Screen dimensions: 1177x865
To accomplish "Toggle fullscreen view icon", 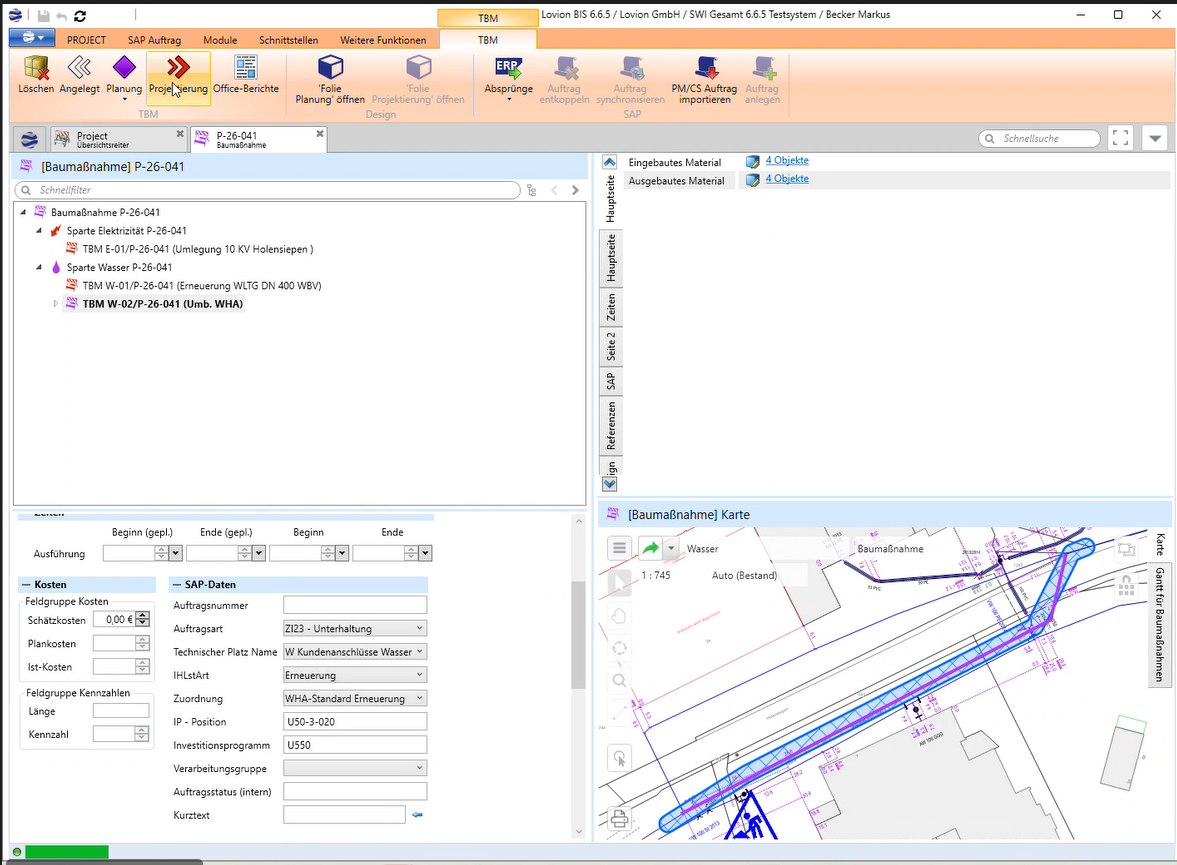I will click(x=1121, y=138).
